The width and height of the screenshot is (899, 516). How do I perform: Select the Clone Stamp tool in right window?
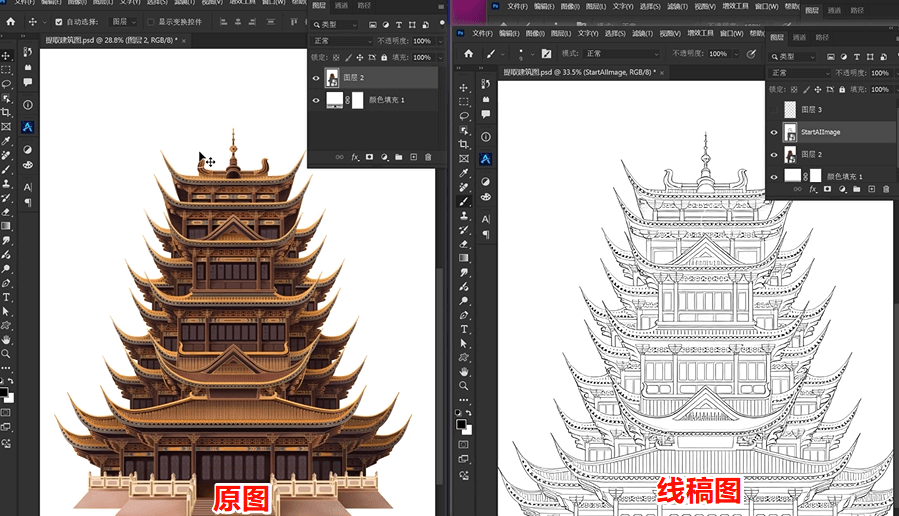[x=464, y=216]
